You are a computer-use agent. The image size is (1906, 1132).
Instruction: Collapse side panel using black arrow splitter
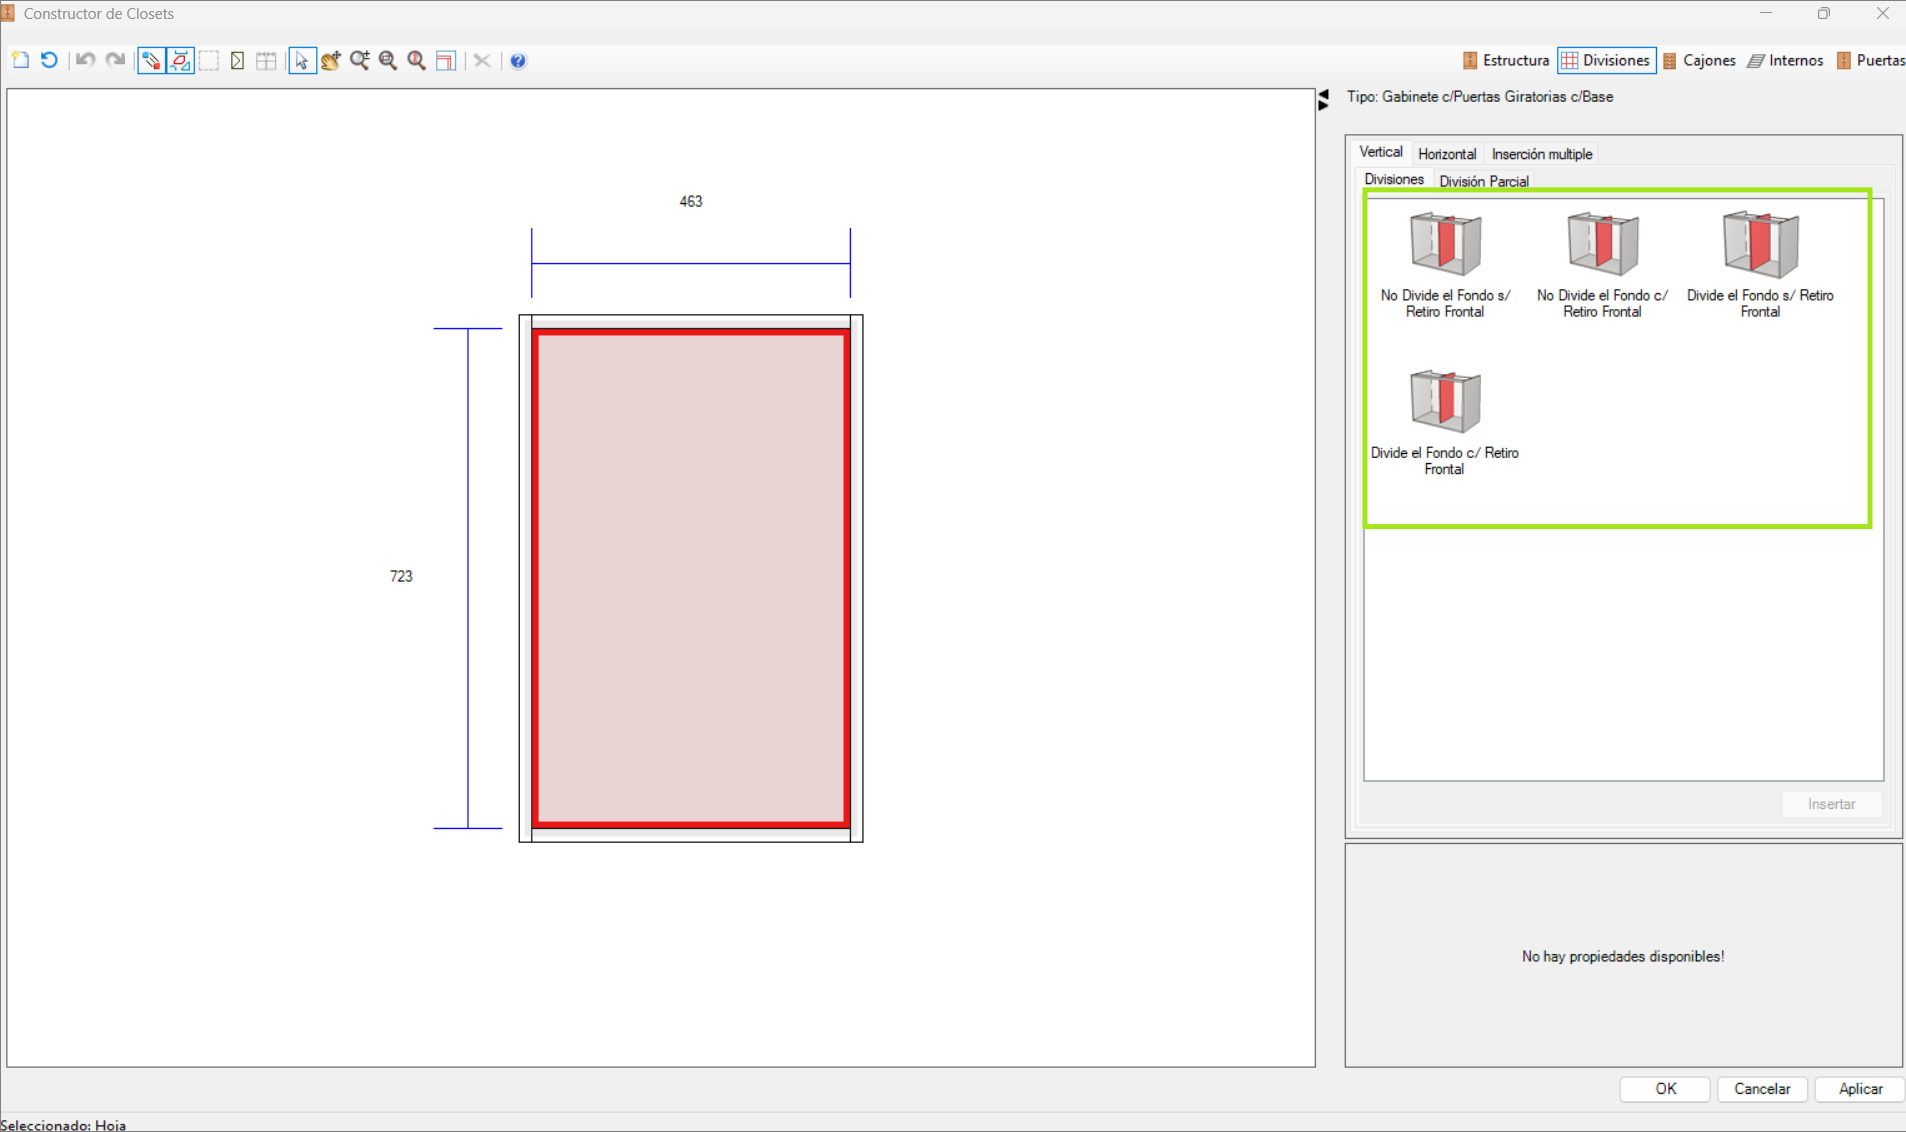[1323, 99]
